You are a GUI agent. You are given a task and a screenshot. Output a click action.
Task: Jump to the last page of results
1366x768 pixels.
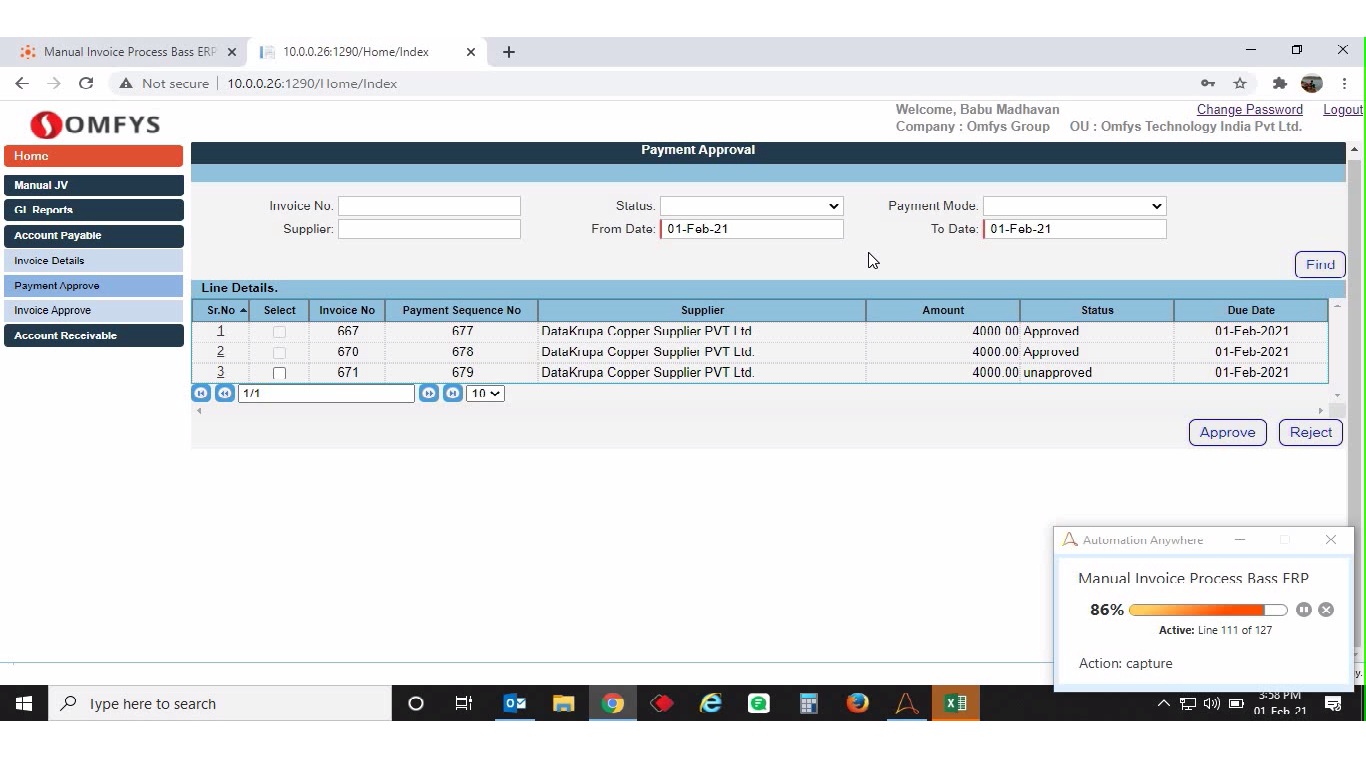(453, 394)
